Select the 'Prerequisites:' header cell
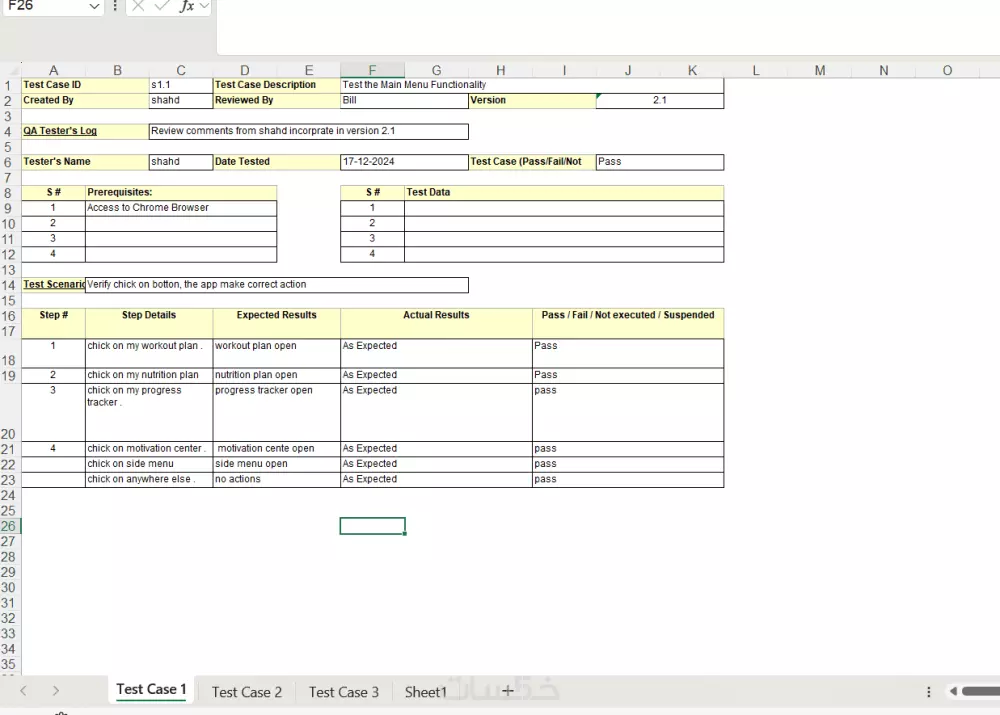The width and height of the screenshot is (1000, 715). 181,193
